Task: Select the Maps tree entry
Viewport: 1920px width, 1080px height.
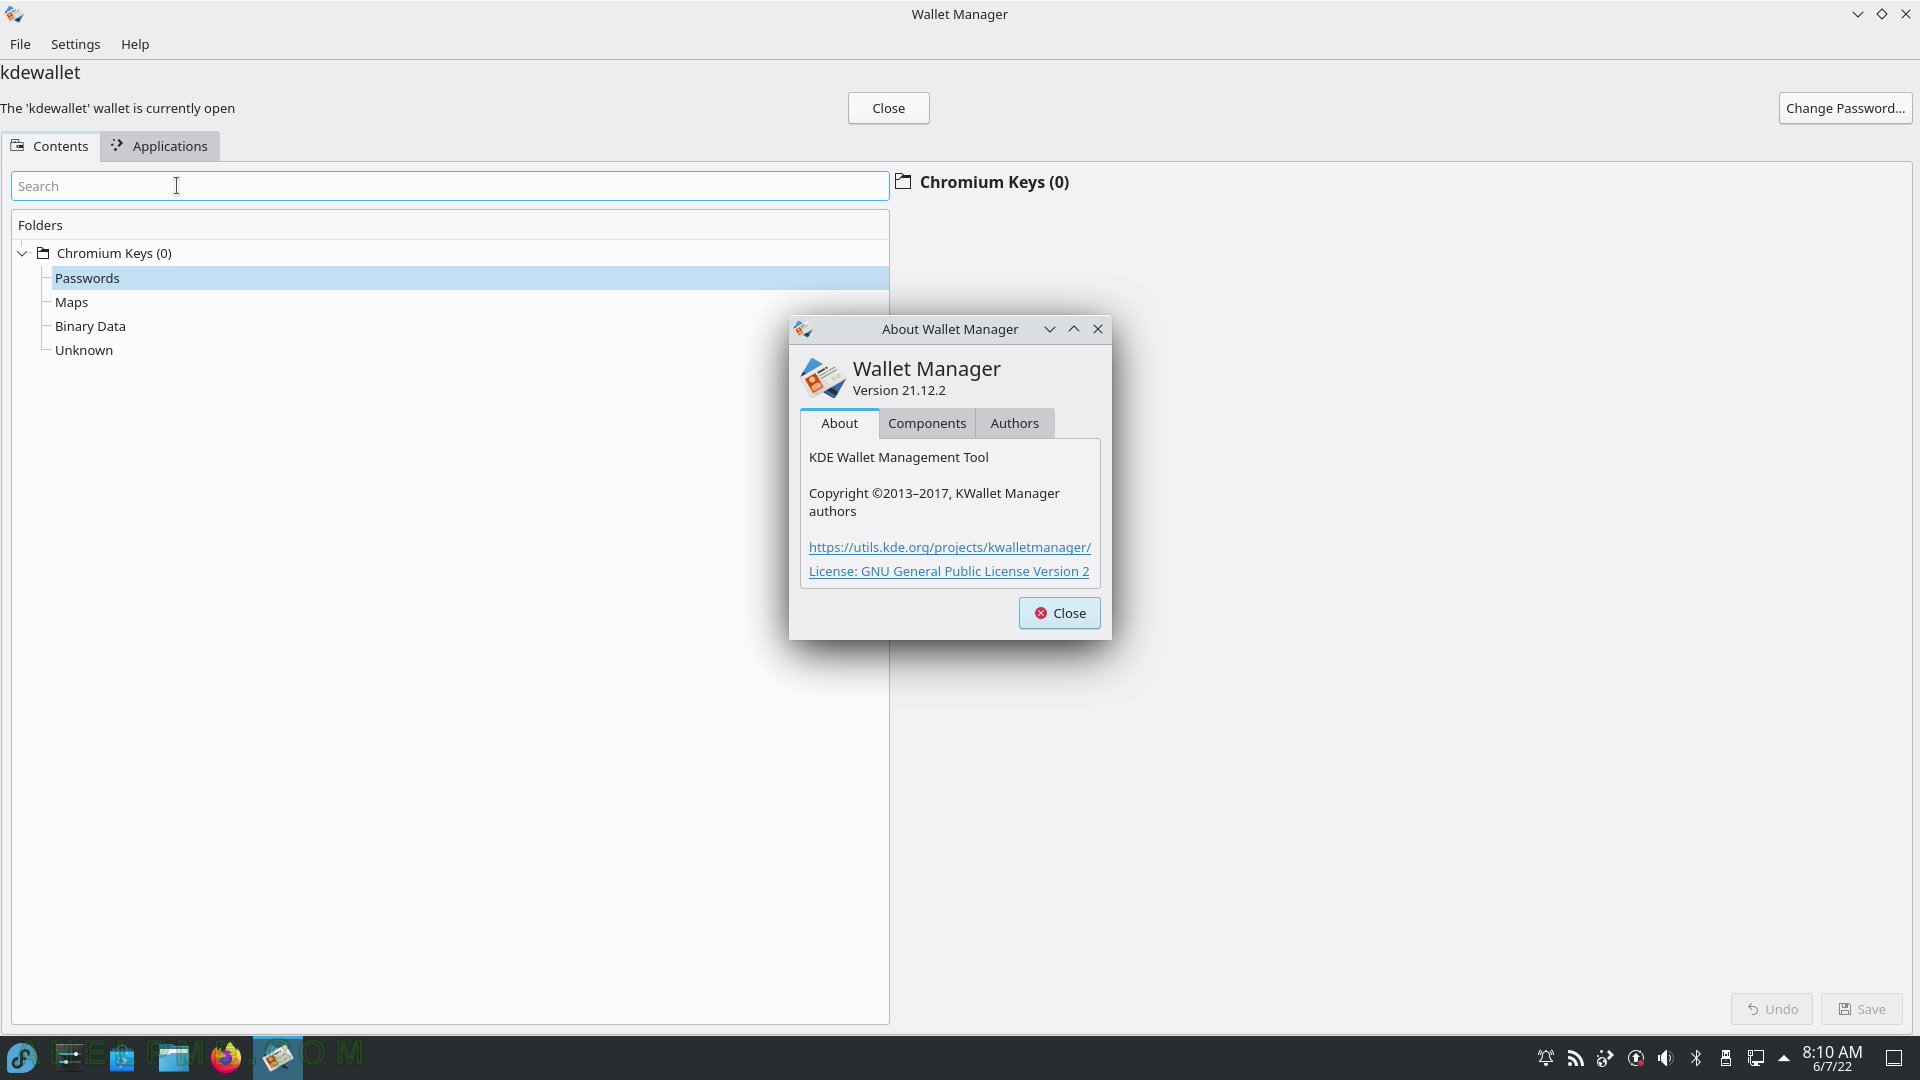Action: [470, 302]
